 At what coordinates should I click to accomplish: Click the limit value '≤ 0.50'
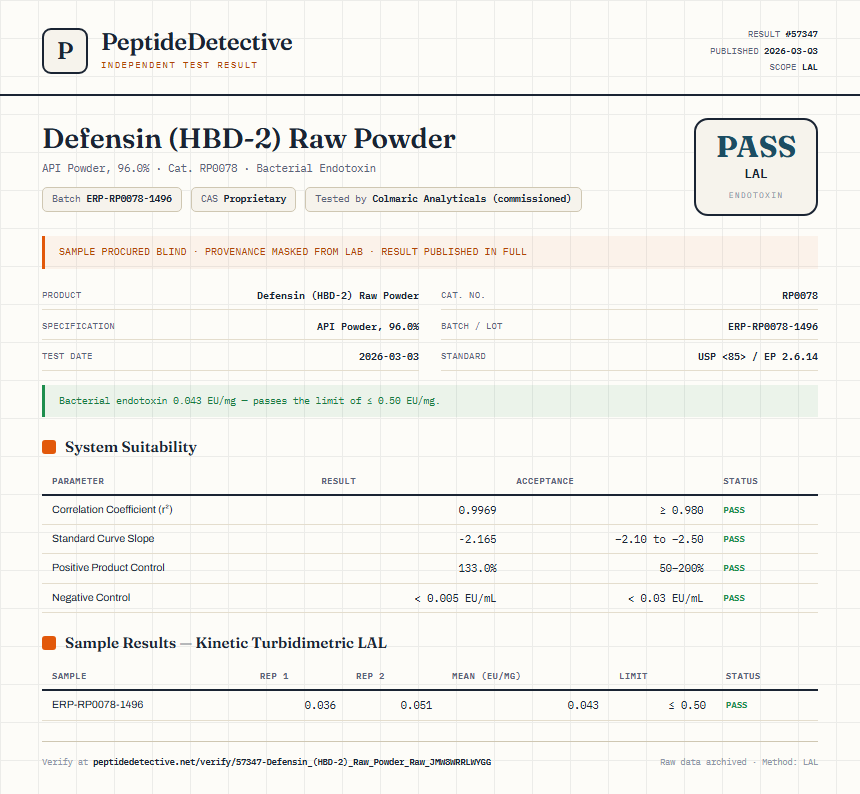click(x=687, y=706)
